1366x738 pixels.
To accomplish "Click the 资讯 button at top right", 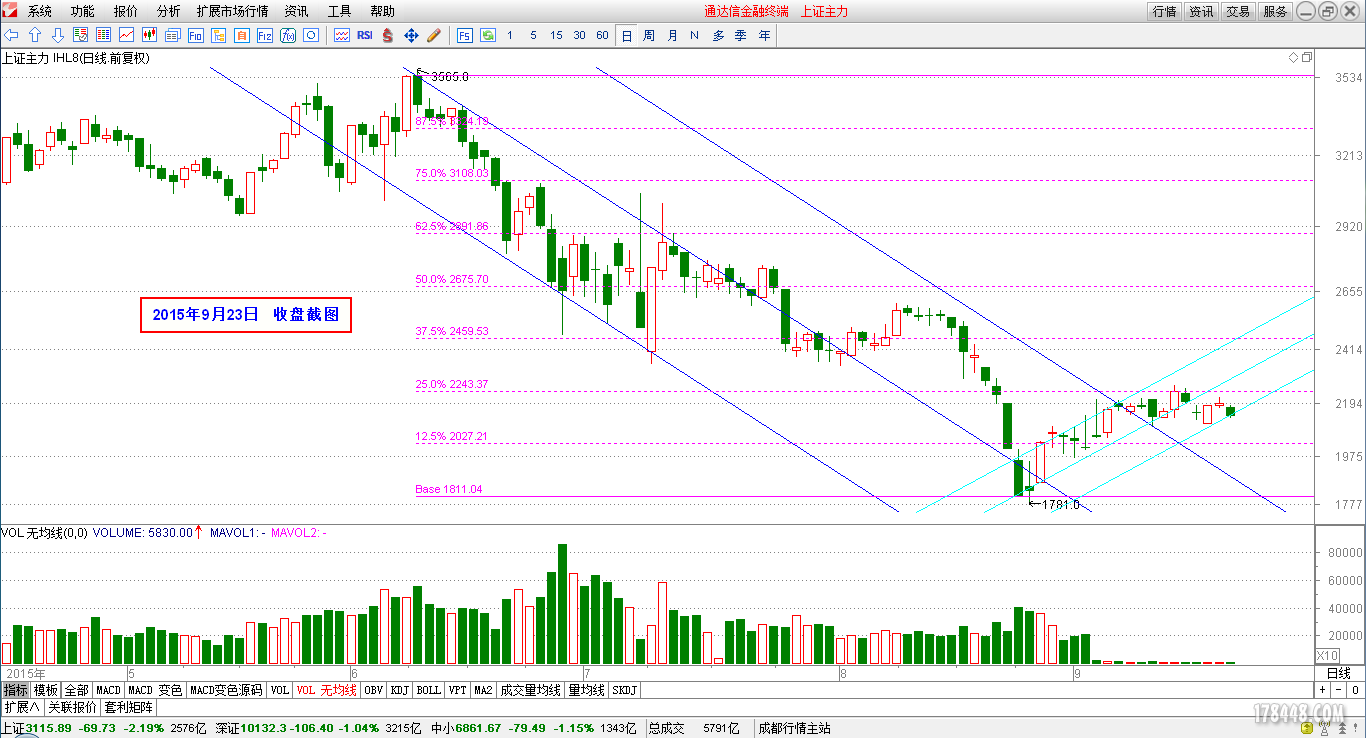I will [x=1201, y=11].
